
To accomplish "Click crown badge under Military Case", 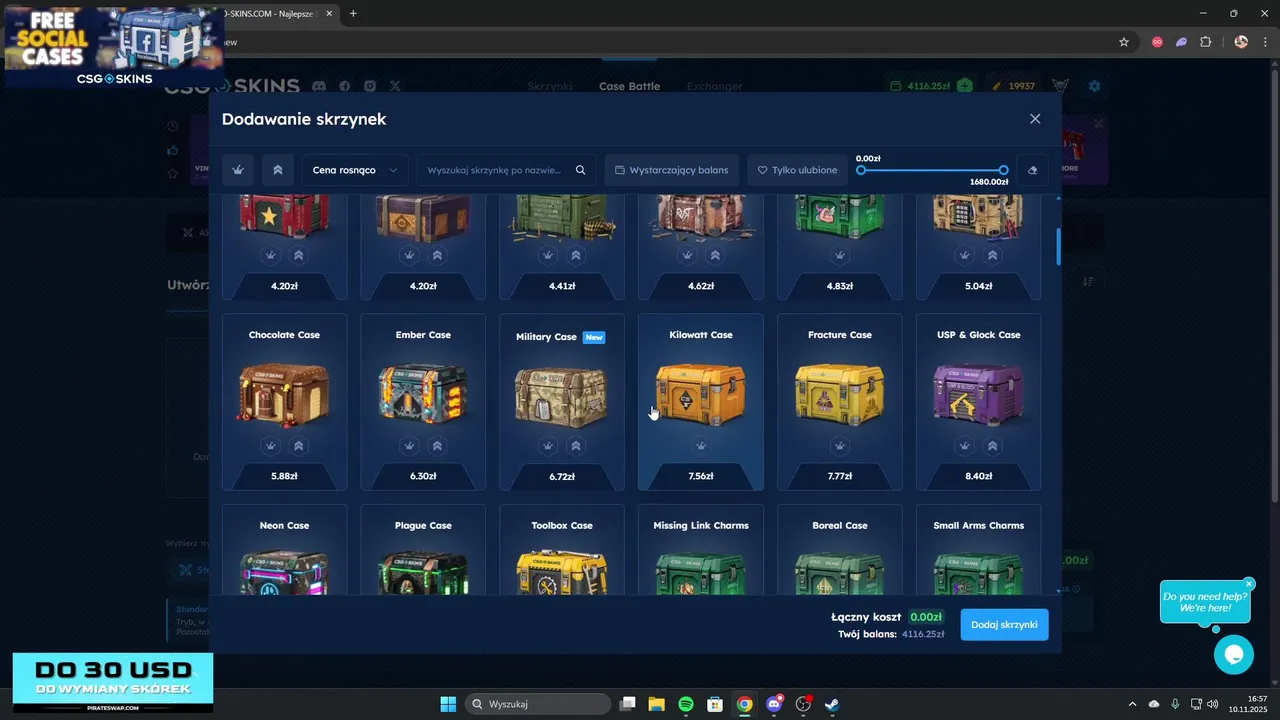I will point(548,445).
